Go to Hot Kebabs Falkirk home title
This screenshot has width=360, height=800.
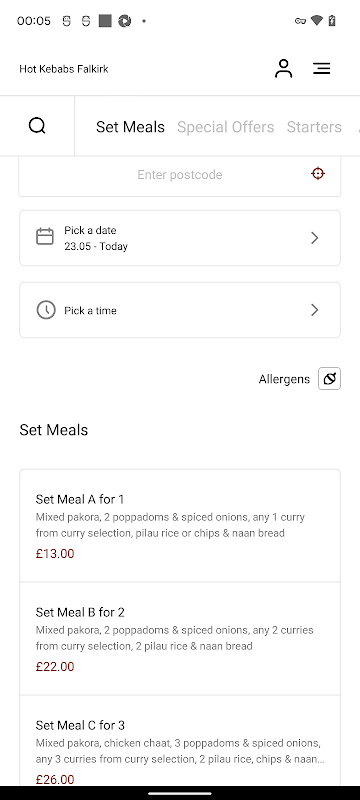64,69
